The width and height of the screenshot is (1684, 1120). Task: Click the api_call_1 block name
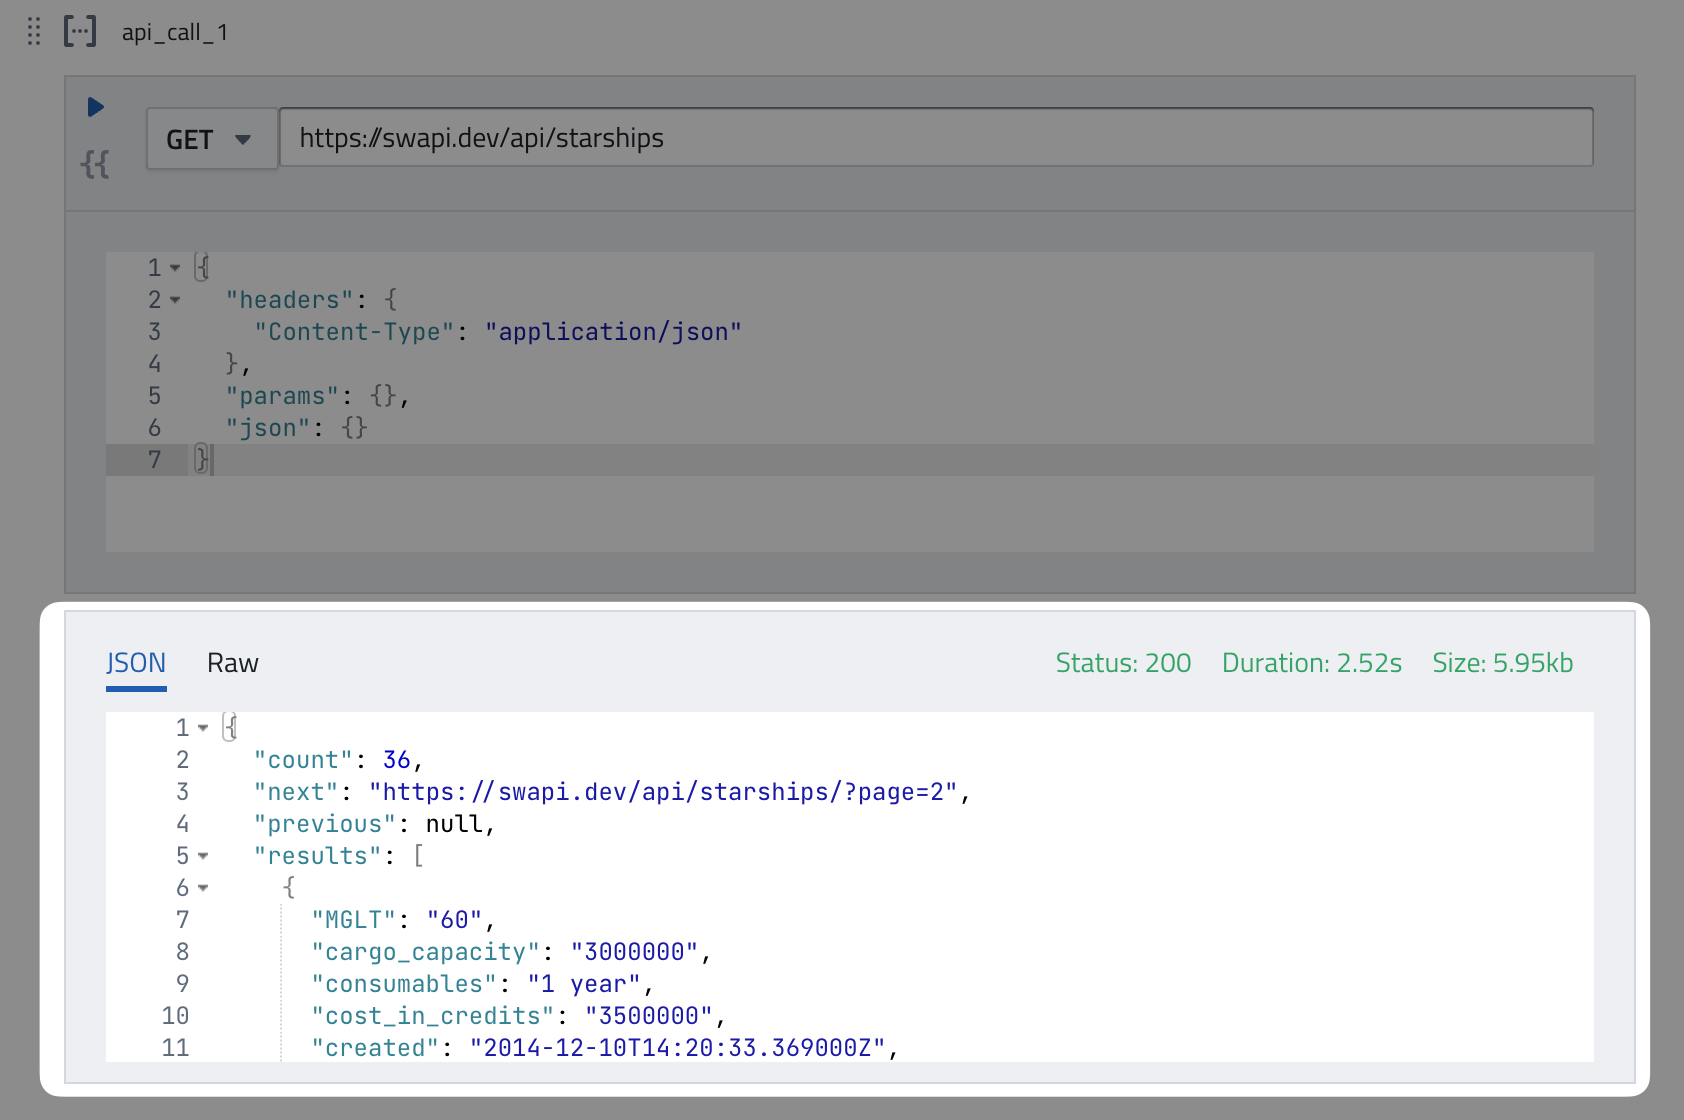pos(175,32)
